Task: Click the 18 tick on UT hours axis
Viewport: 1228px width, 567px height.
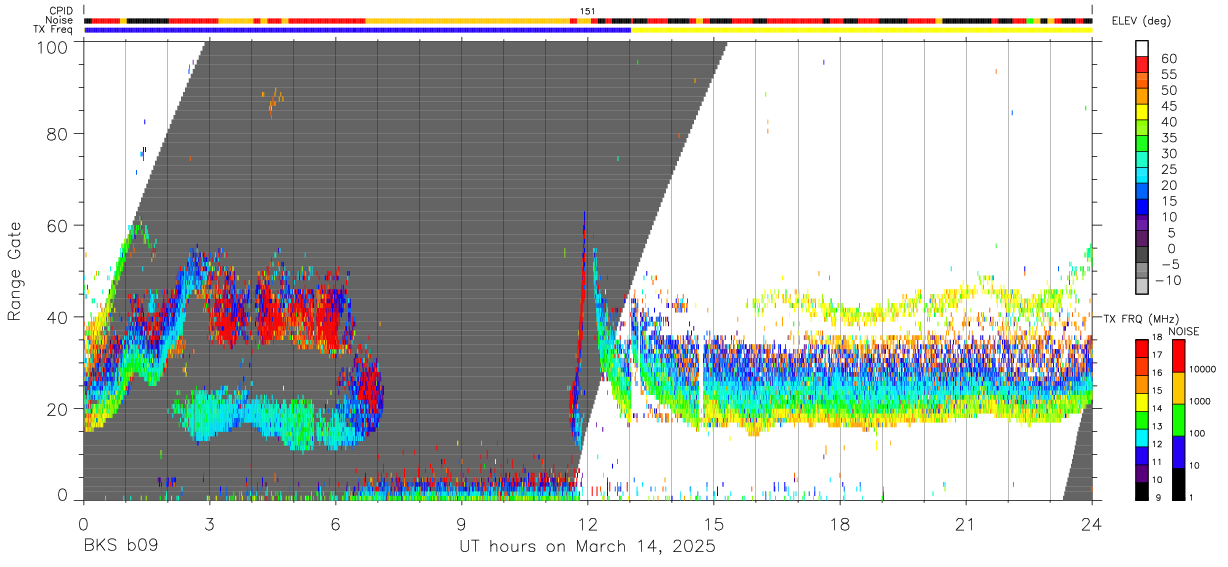Action: click(840, 524)
